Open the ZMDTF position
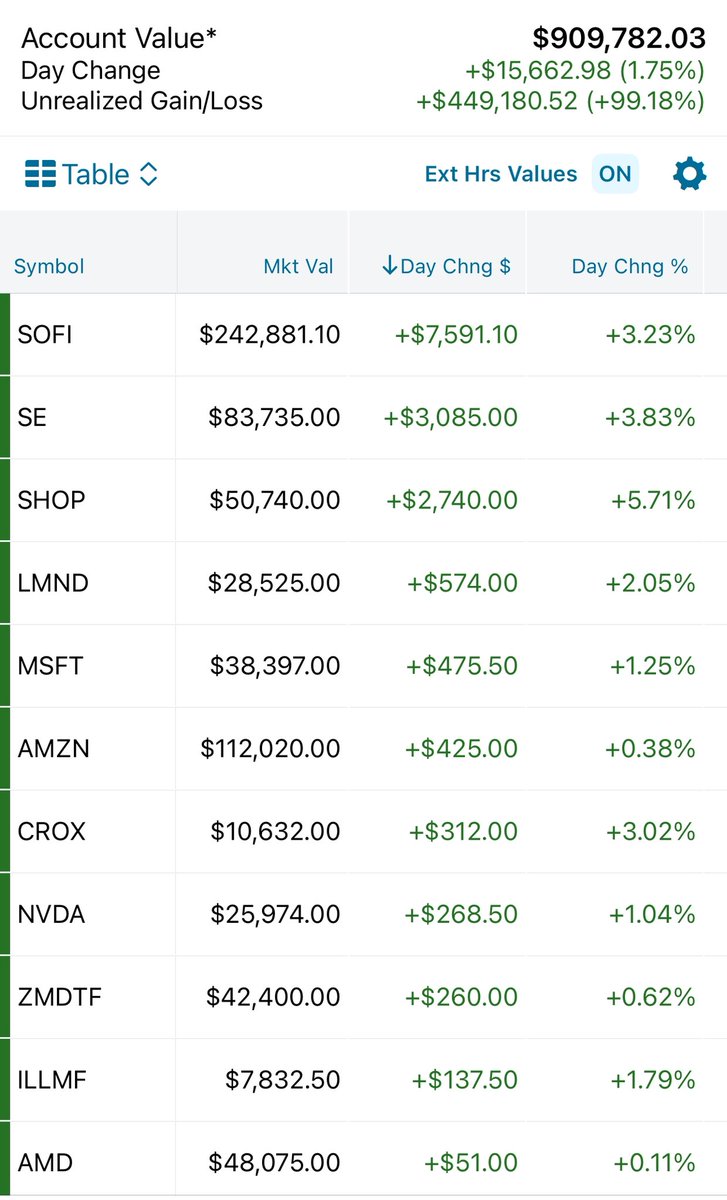The height and width of the screenshot is (1200, 727). pos(363,998)
